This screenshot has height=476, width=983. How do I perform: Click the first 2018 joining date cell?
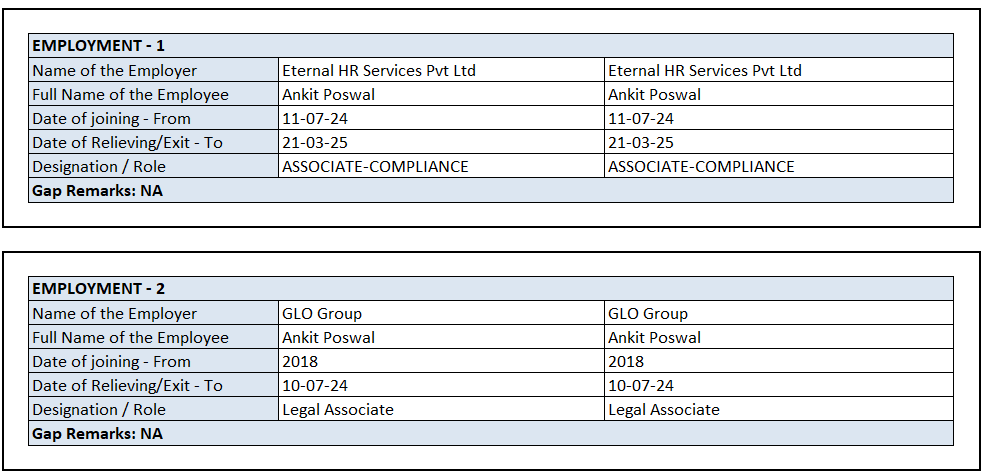[300, 362]
